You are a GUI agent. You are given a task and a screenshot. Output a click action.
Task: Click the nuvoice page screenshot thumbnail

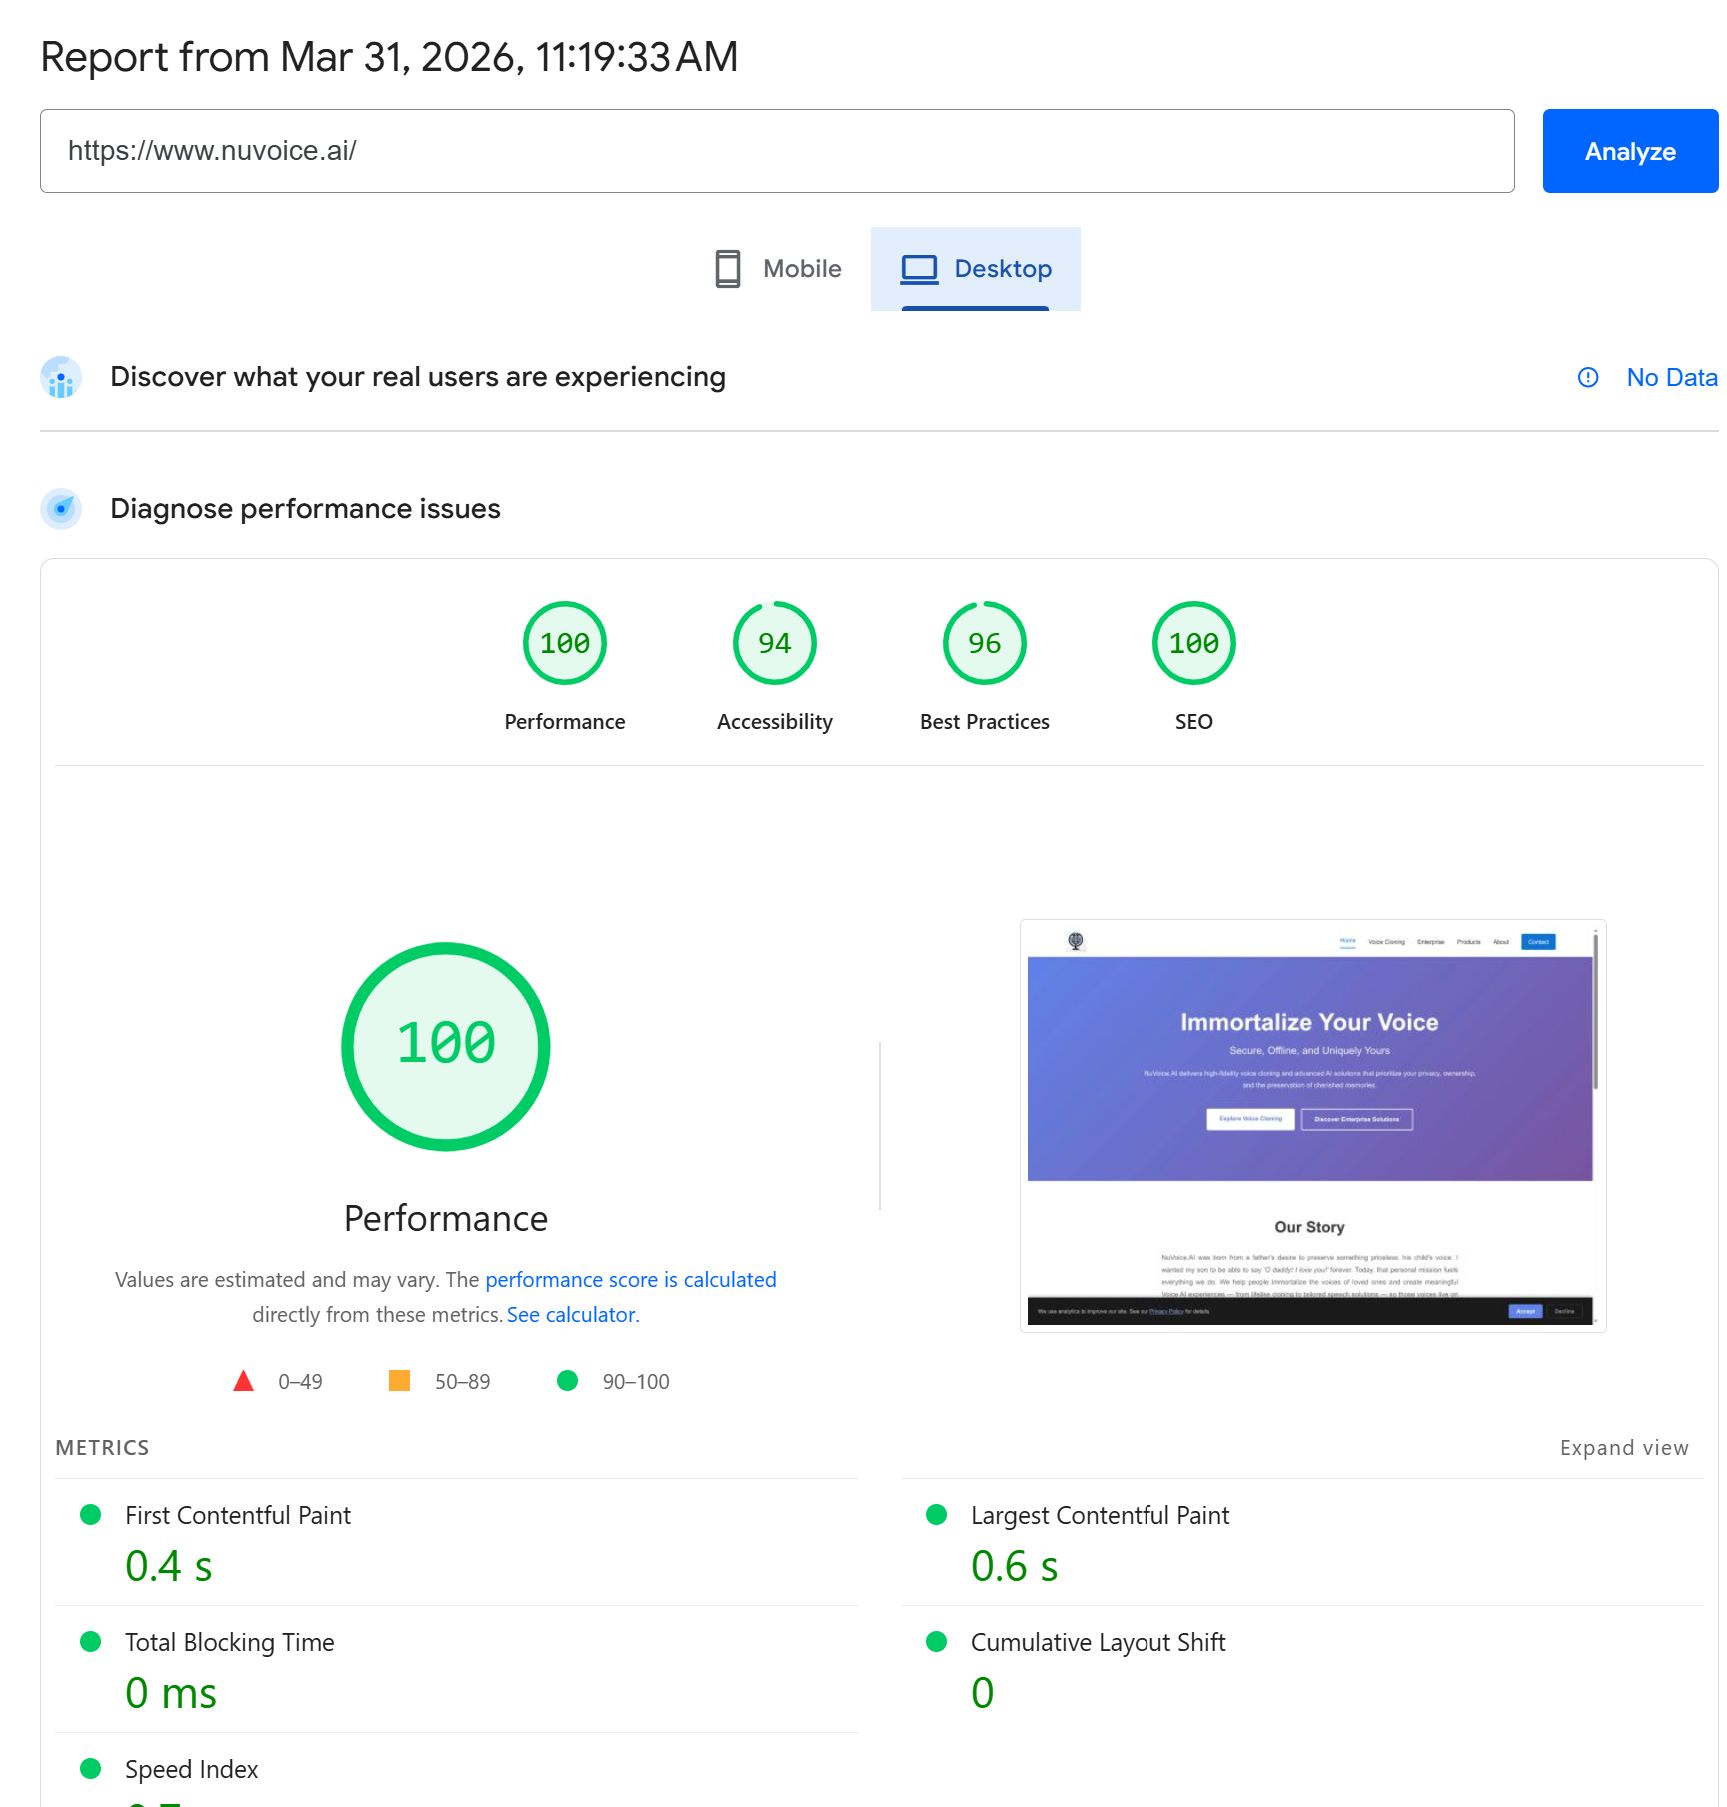[x=1312, y=1125]
